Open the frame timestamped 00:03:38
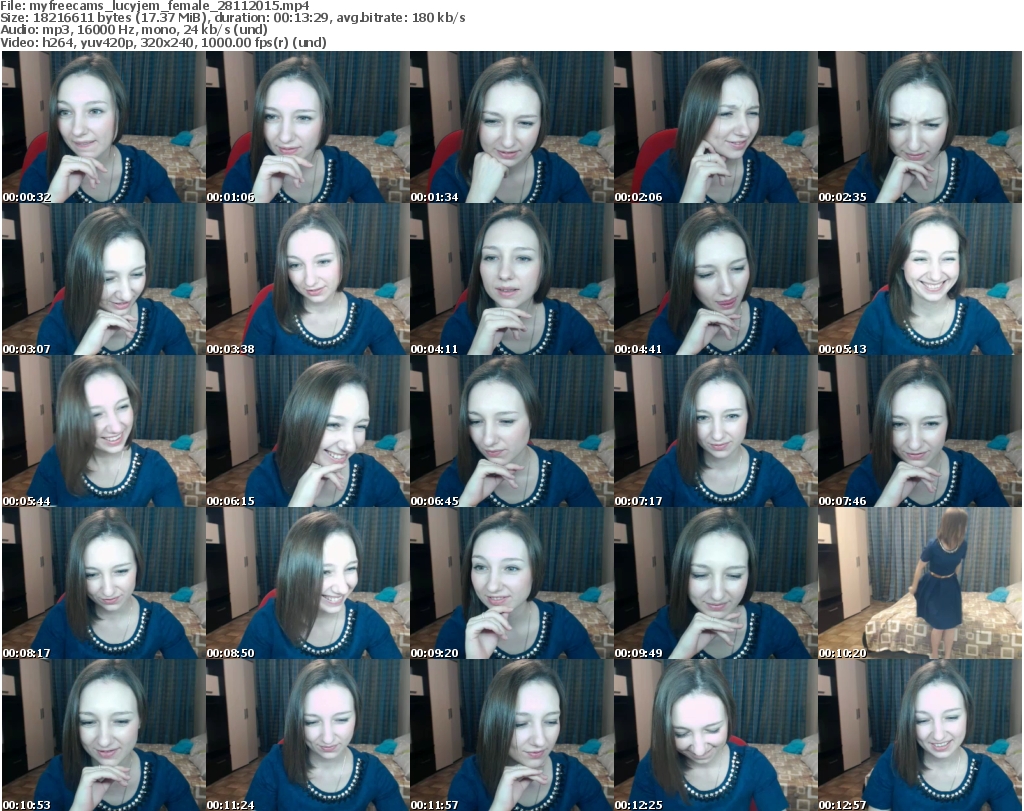1024x811 pixels. pos(308,279)
